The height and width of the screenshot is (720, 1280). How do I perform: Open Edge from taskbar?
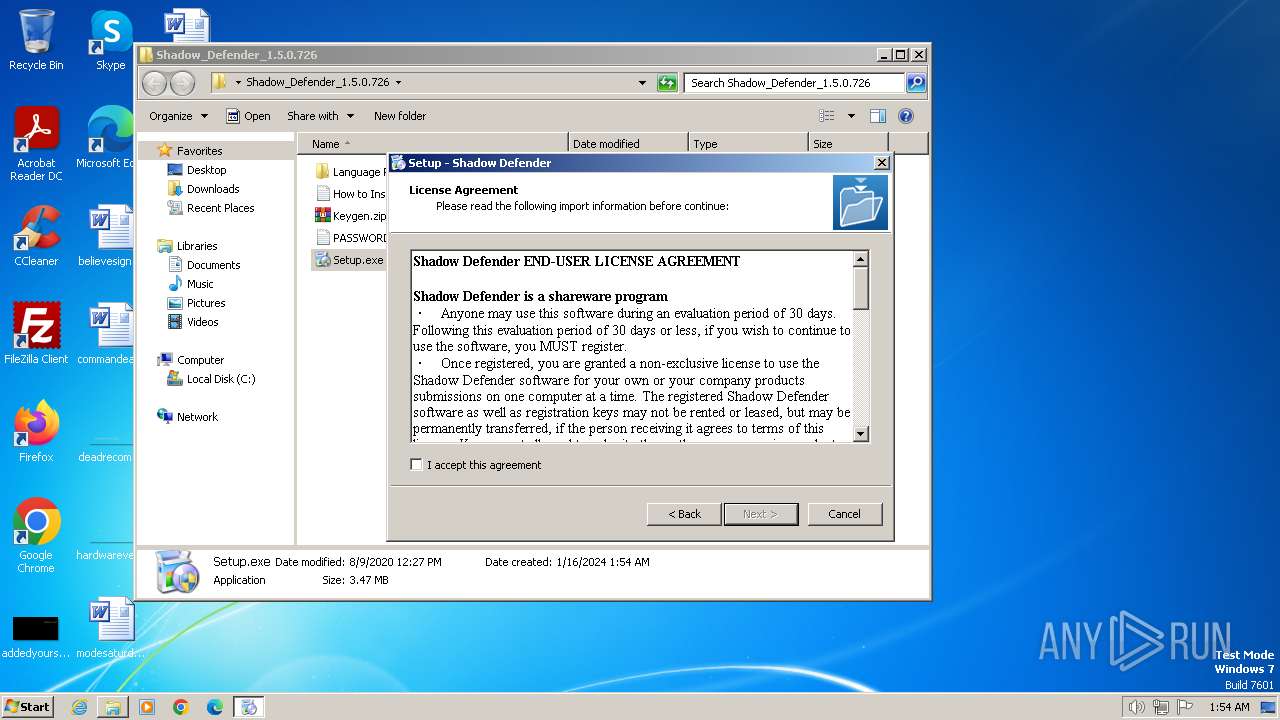pyautogui.click(x=214, y=707)
